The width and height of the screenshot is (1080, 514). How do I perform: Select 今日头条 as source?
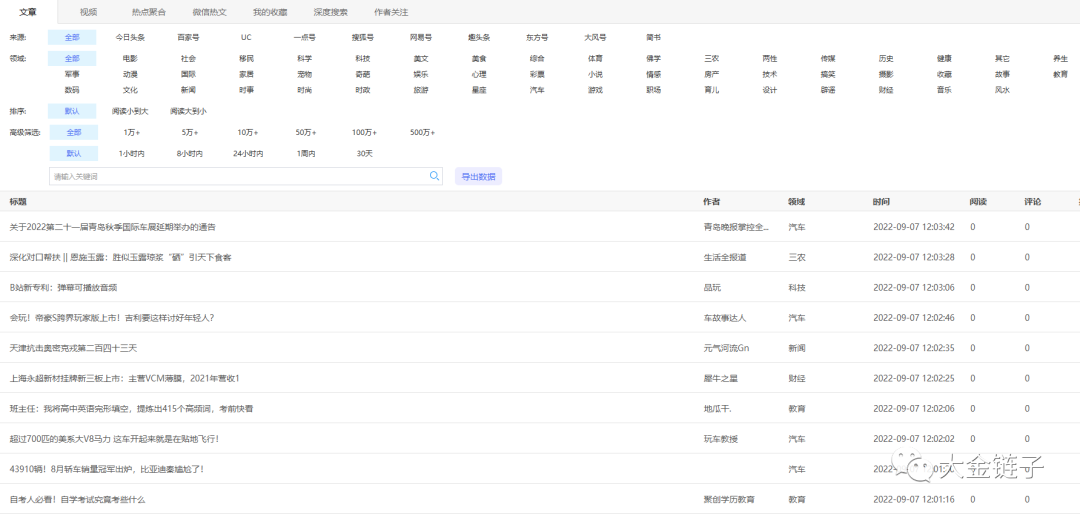[x=130, y=37]
